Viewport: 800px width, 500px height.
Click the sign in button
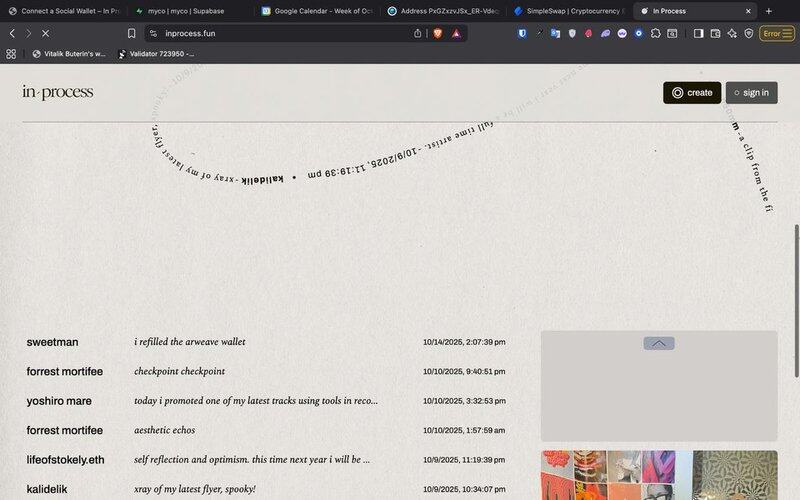click(x=751, y=93)
